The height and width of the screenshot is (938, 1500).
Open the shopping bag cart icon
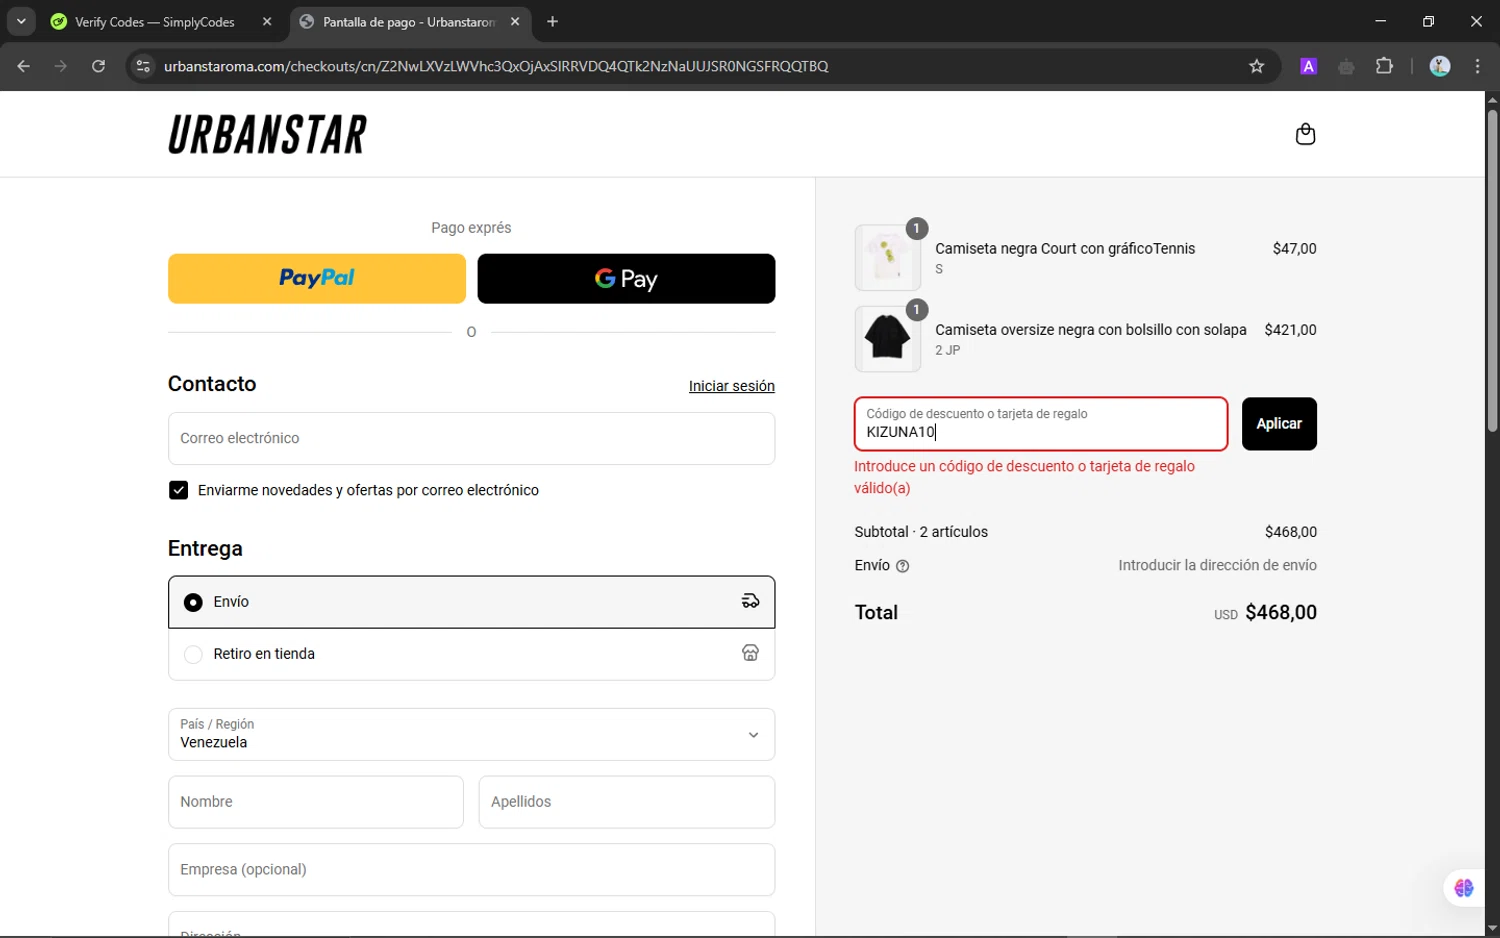point(1305,134)
